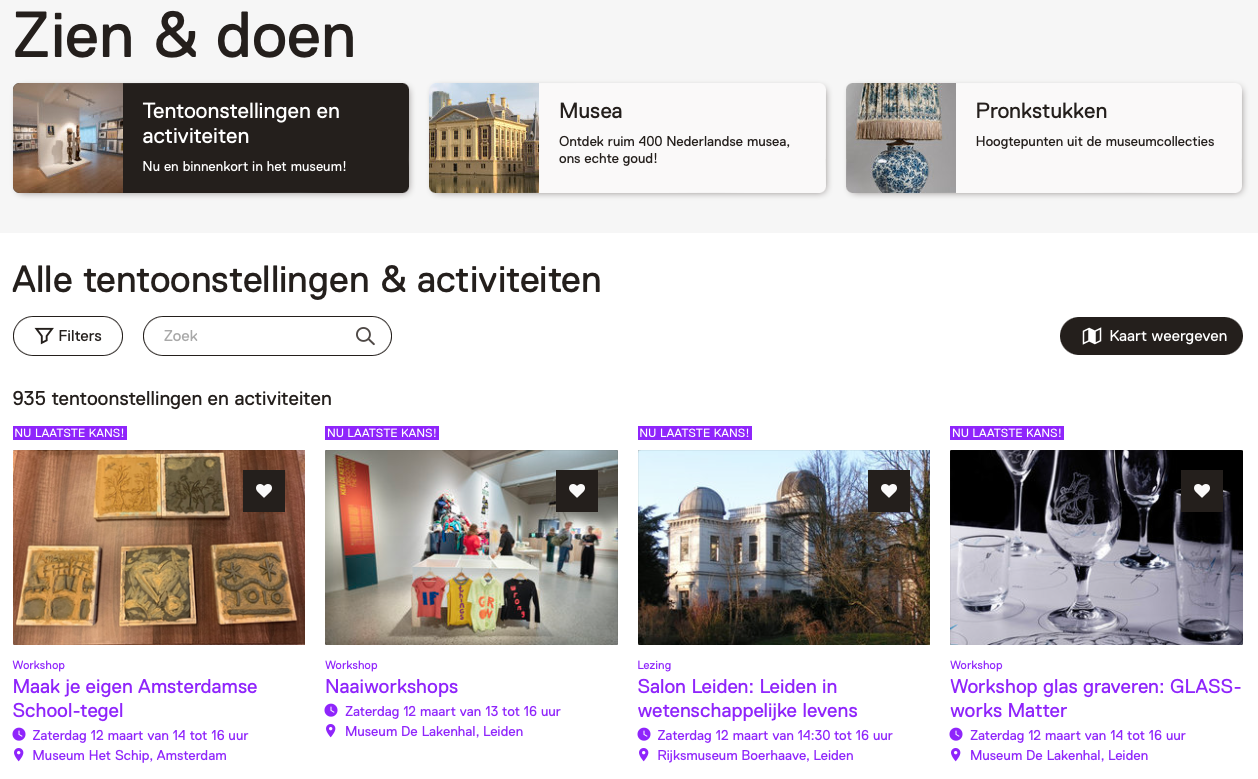
Task: Click the Zoek search input field
Action: 267,336
